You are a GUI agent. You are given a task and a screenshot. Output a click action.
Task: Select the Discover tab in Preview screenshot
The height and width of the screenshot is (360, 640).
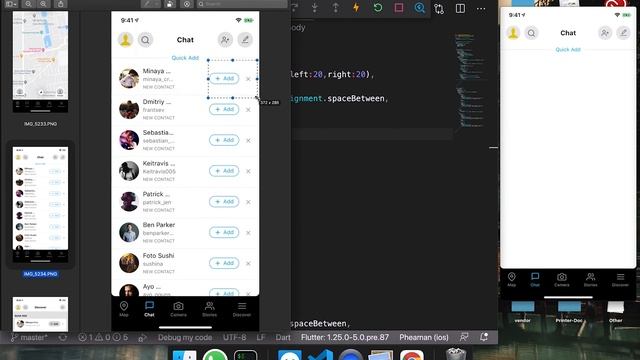tap(242, 309)
